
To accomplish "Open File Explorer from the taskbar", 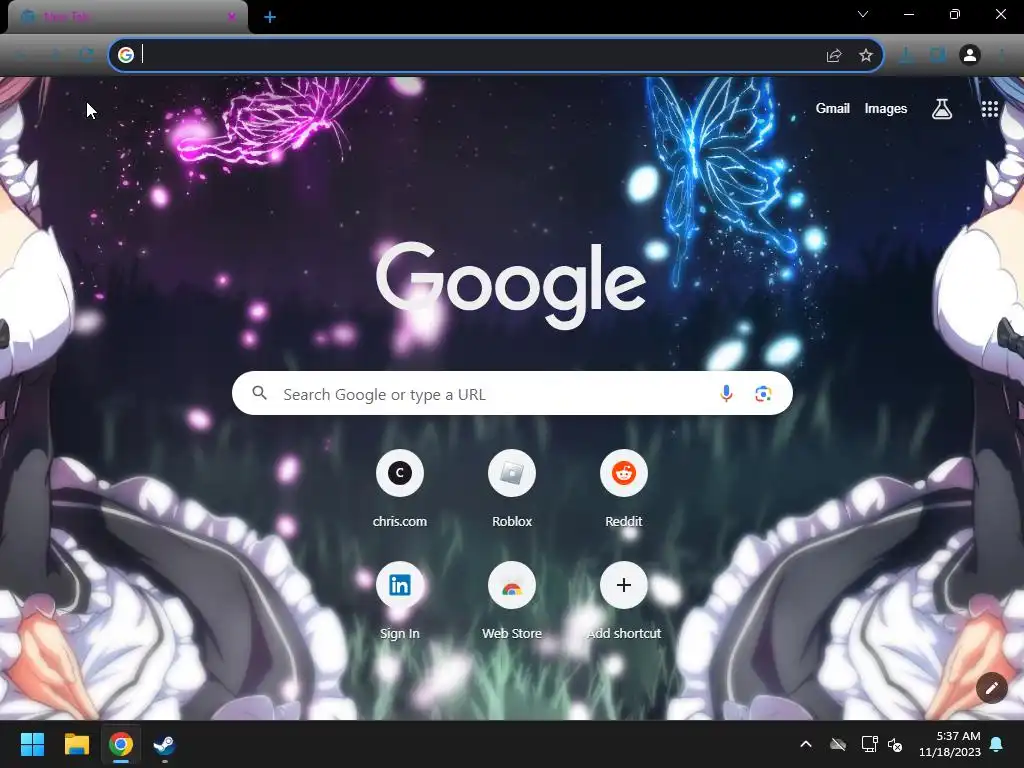I will tap(76, 744).
